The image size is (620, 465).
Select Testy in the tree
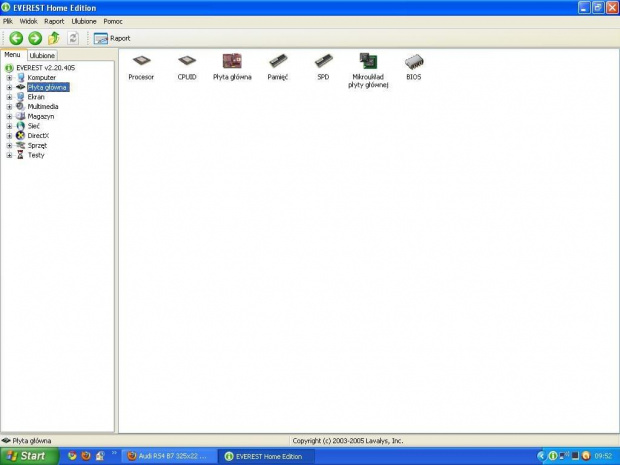[x=36, y=155]
